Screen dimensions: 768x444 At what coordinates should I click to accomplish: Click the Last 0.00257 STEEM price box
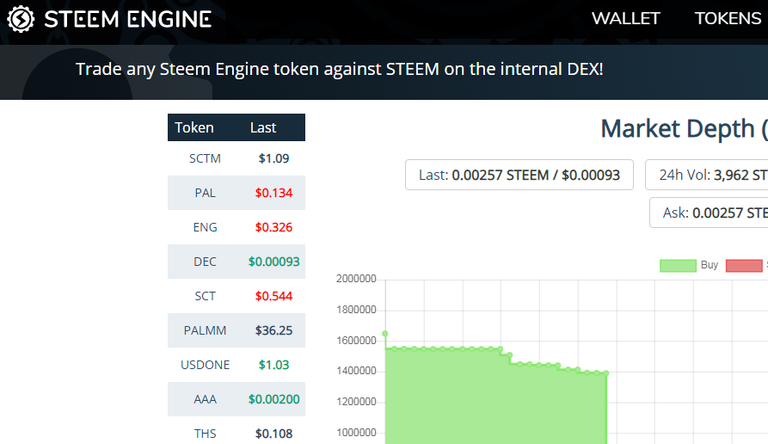tap(519, 174)
